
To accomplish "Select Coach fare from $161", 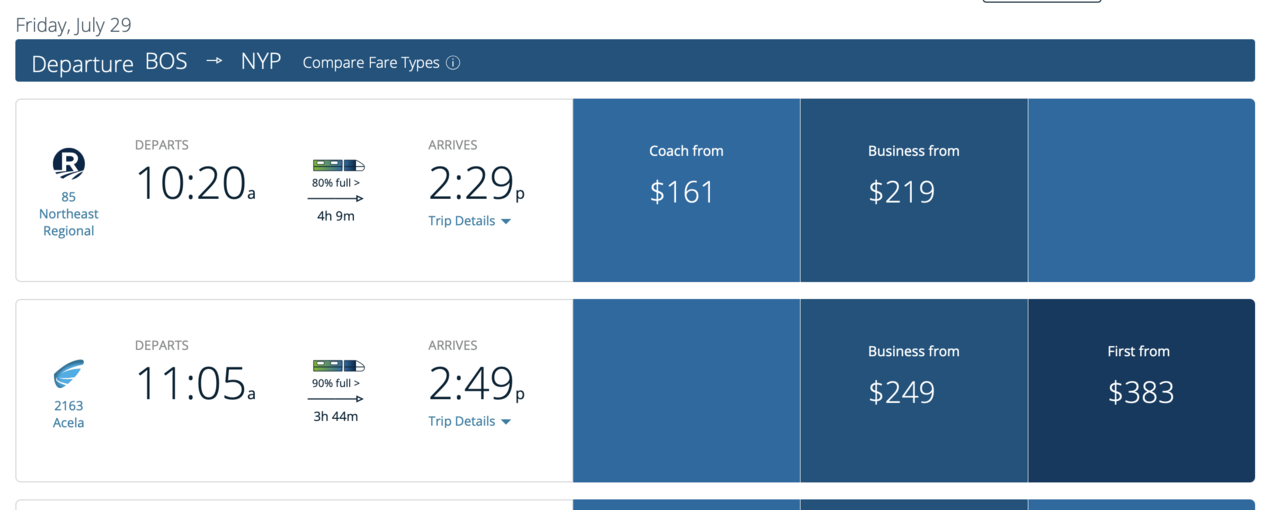I will pyautogui.click(x=686, y=190).
